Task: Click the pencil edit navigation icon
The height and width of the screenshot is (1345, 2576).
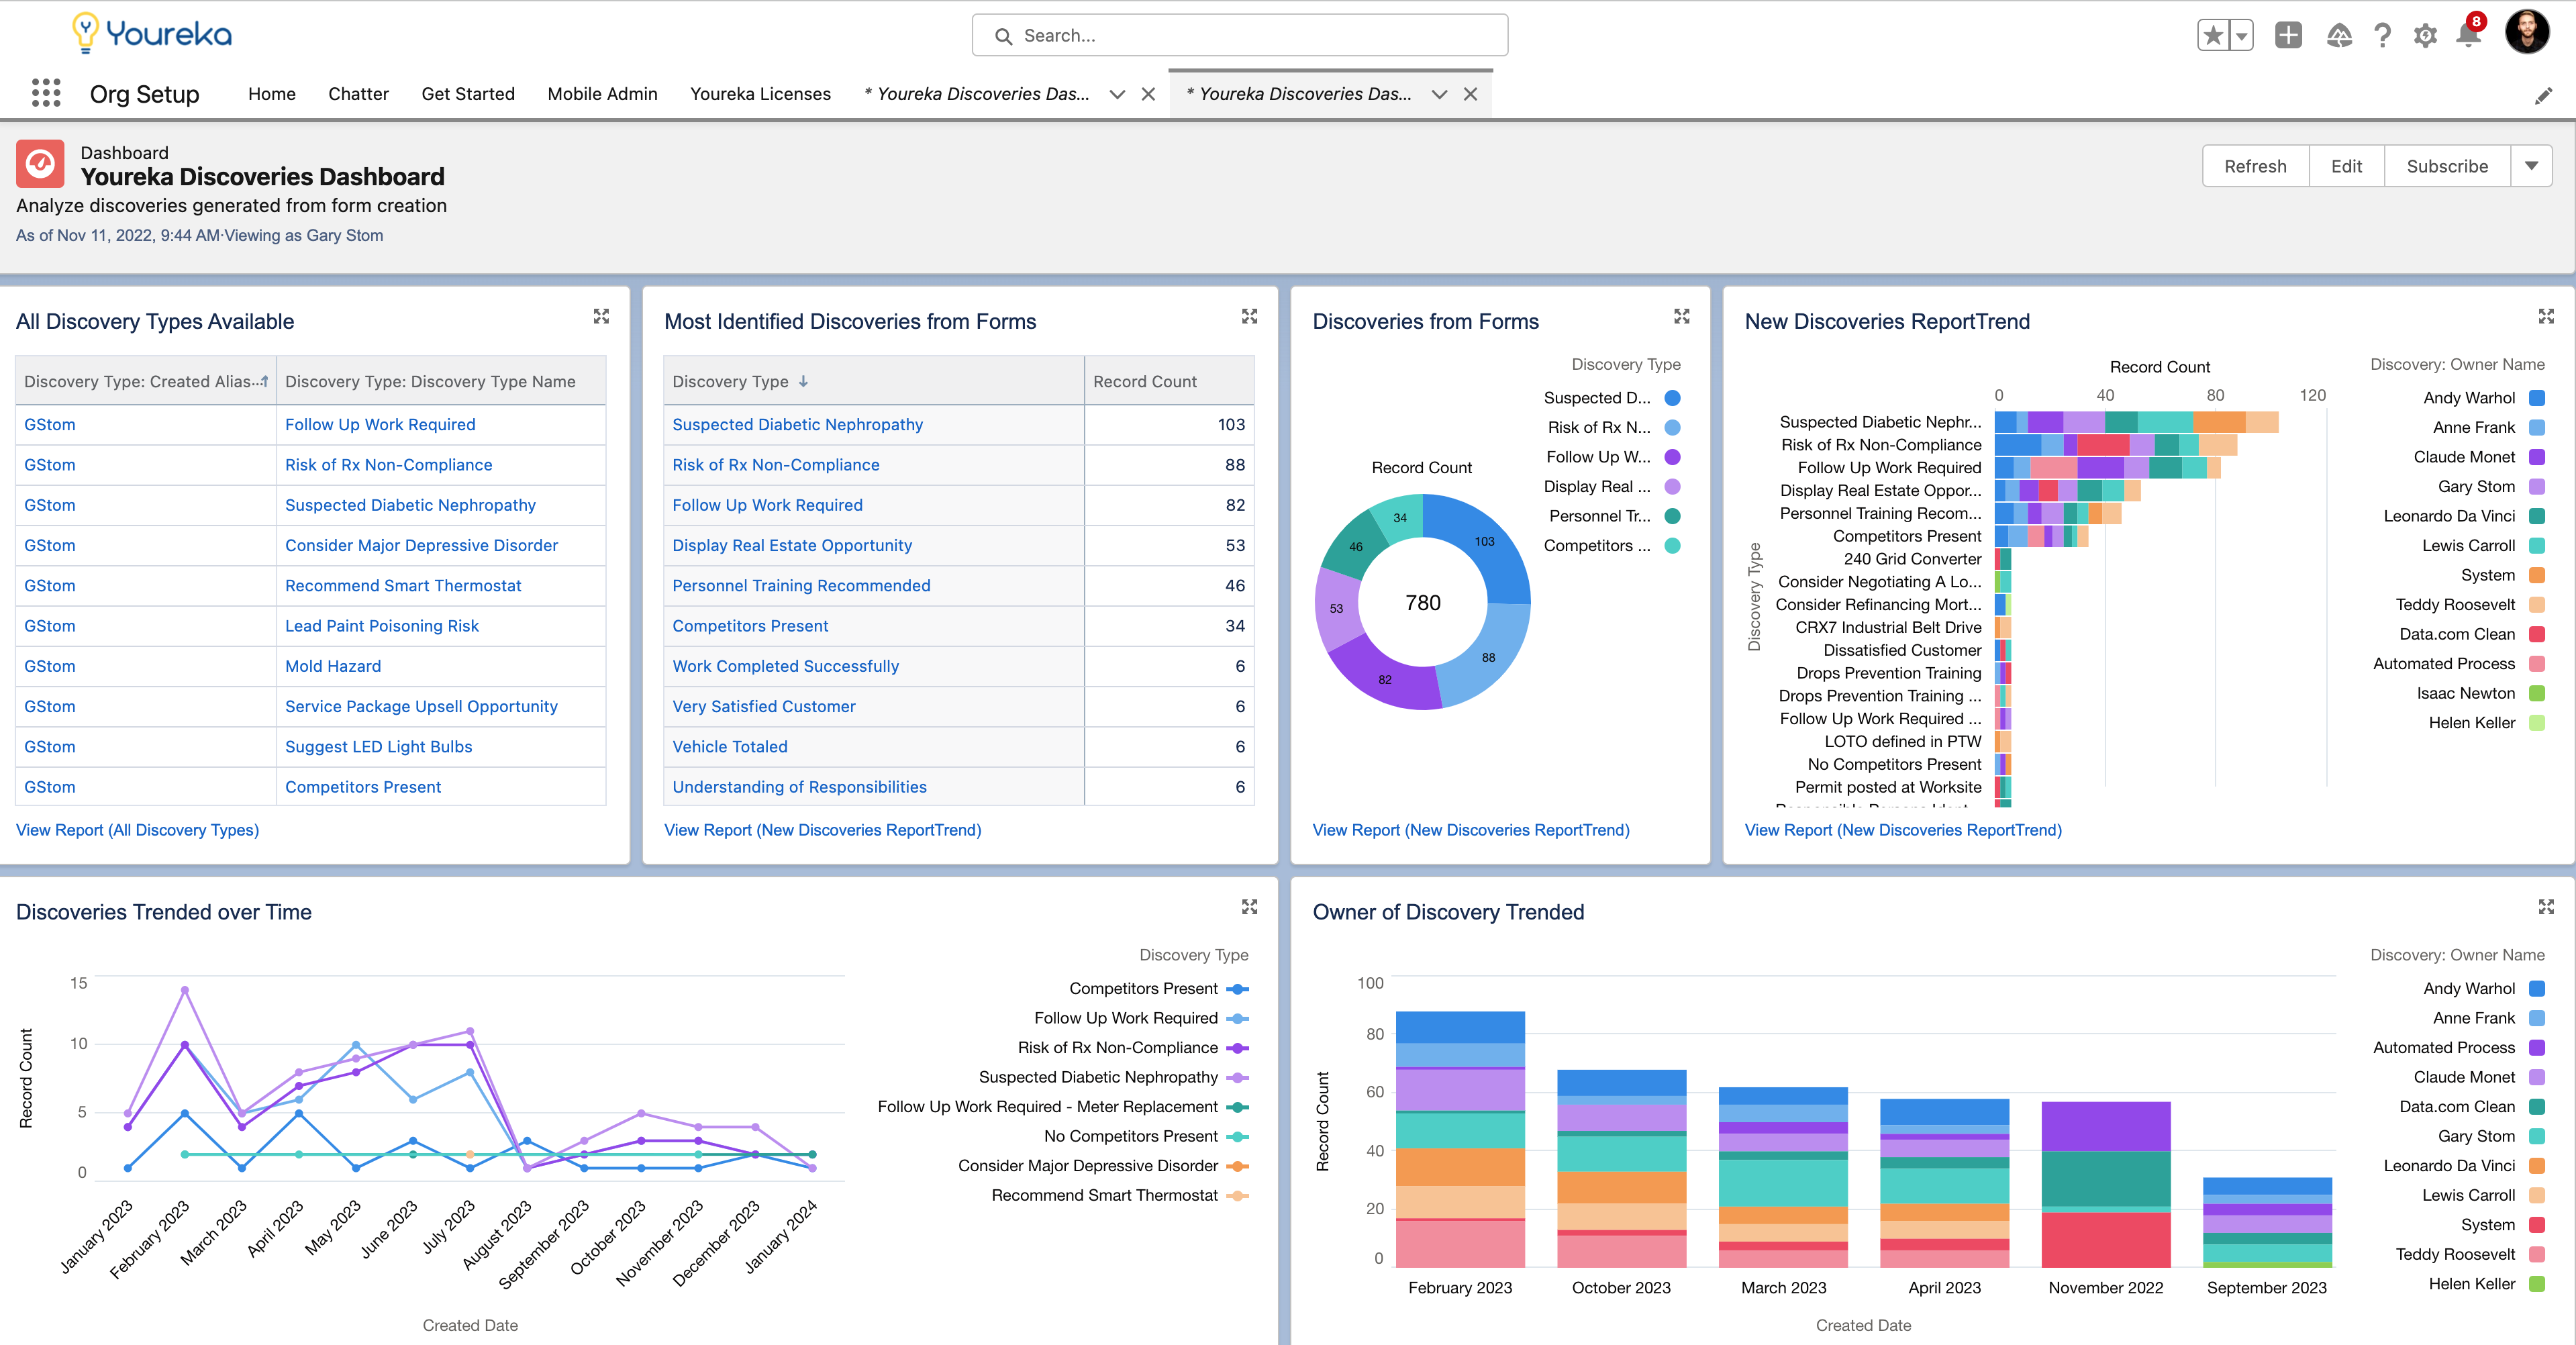Action: [2543, 96]
